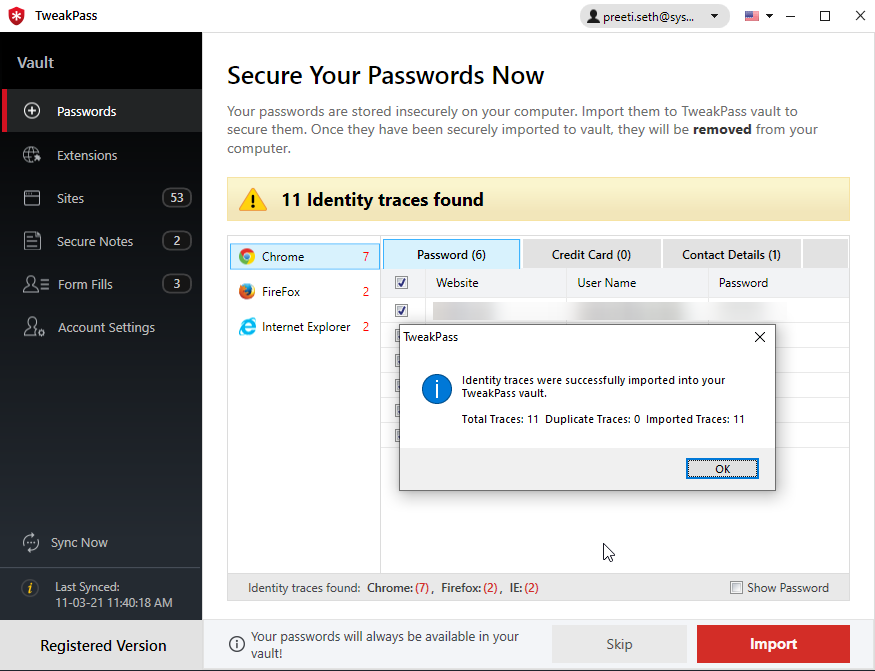
Task: Uncheck the first password row checkbox
Action: (402, 310)
